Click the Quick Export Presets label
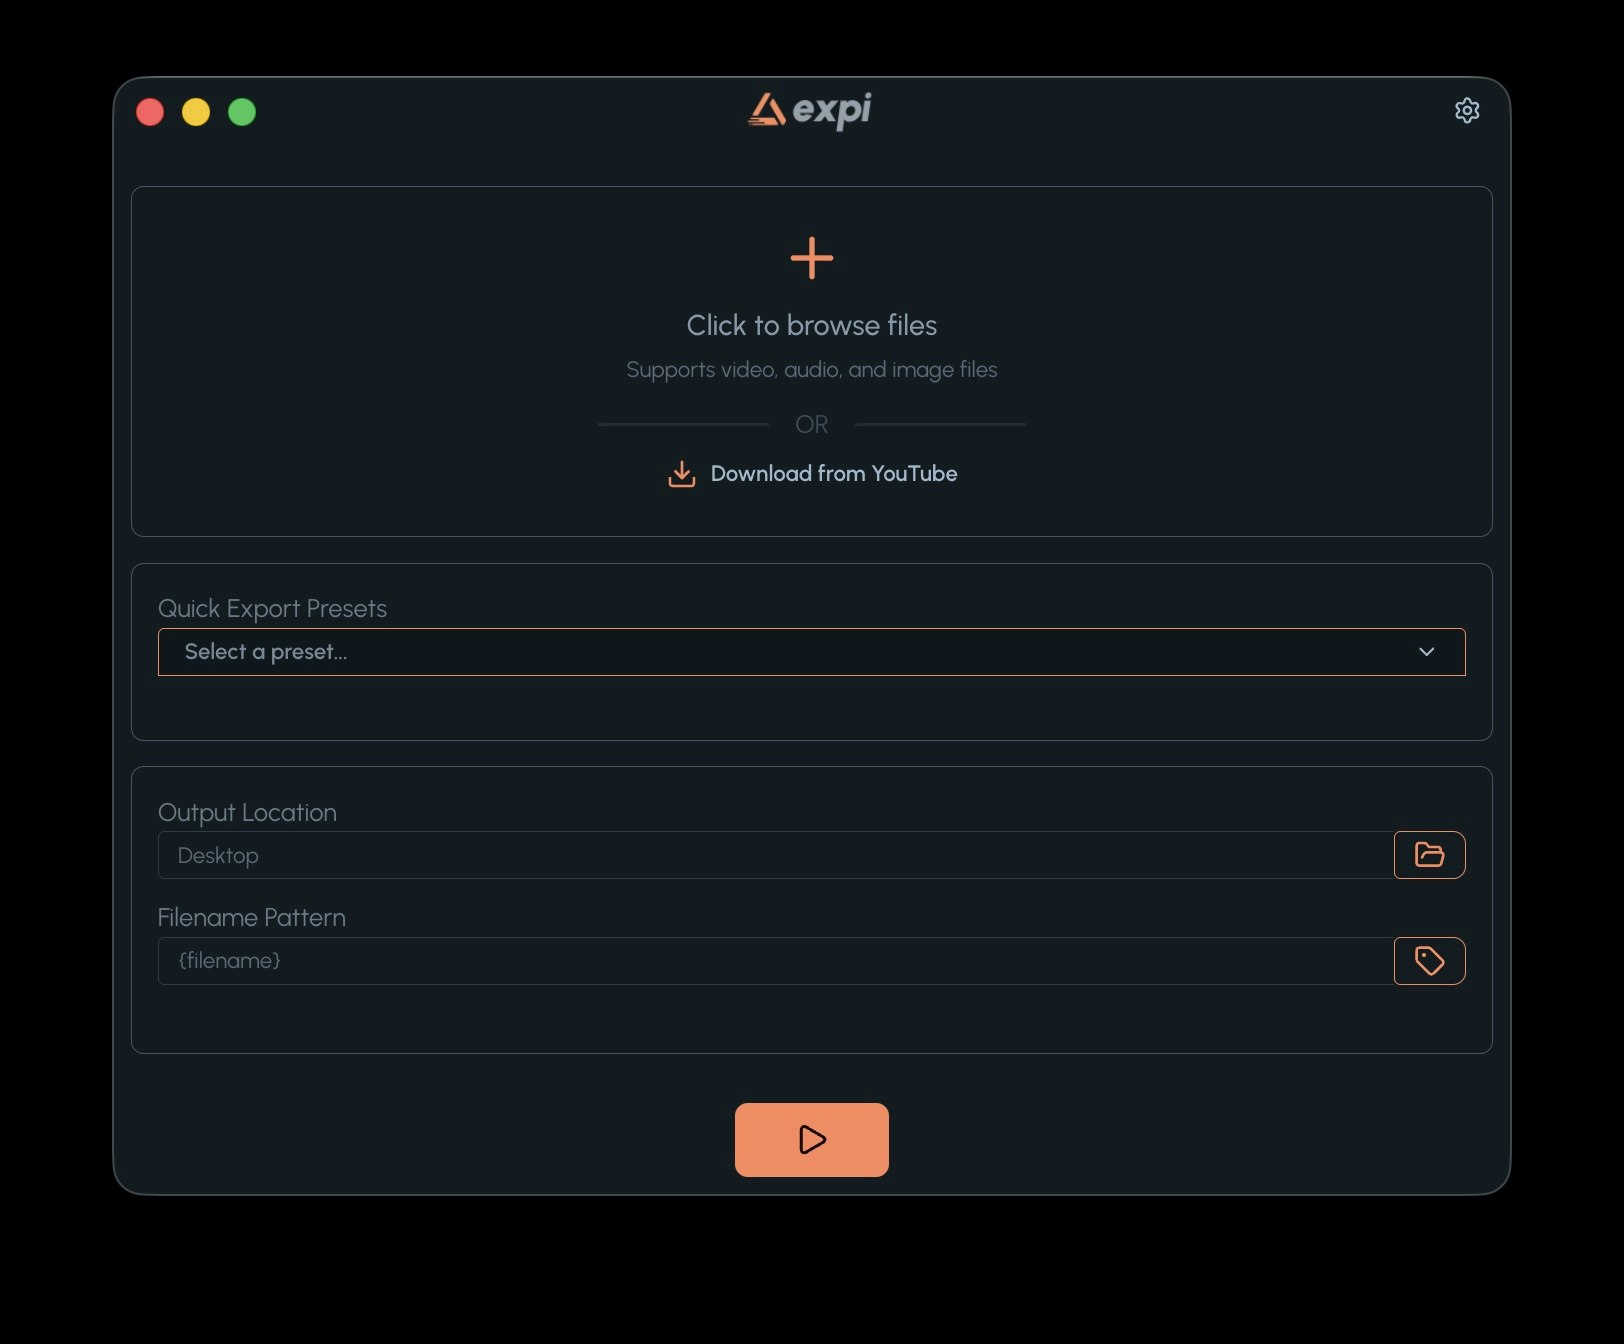The image size is (1624, 1344). (x=272, y=608)
